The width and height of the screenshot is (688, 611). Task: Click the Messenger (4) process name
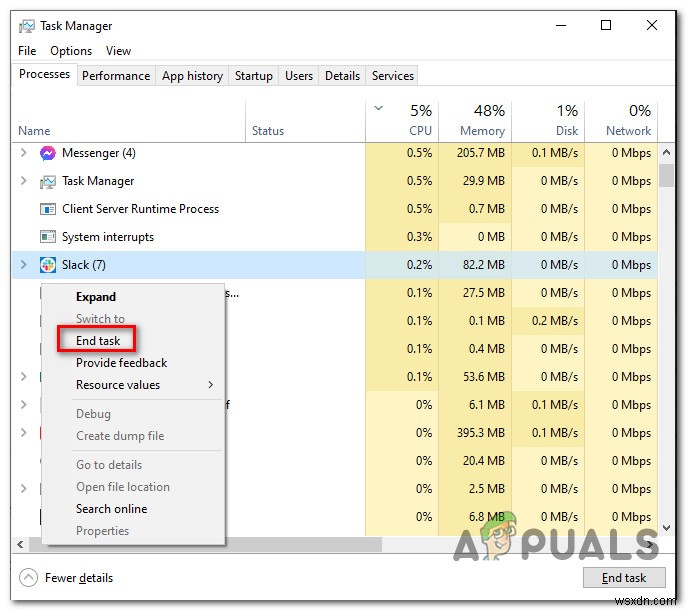pyautogui.click(x=99, y=153)
